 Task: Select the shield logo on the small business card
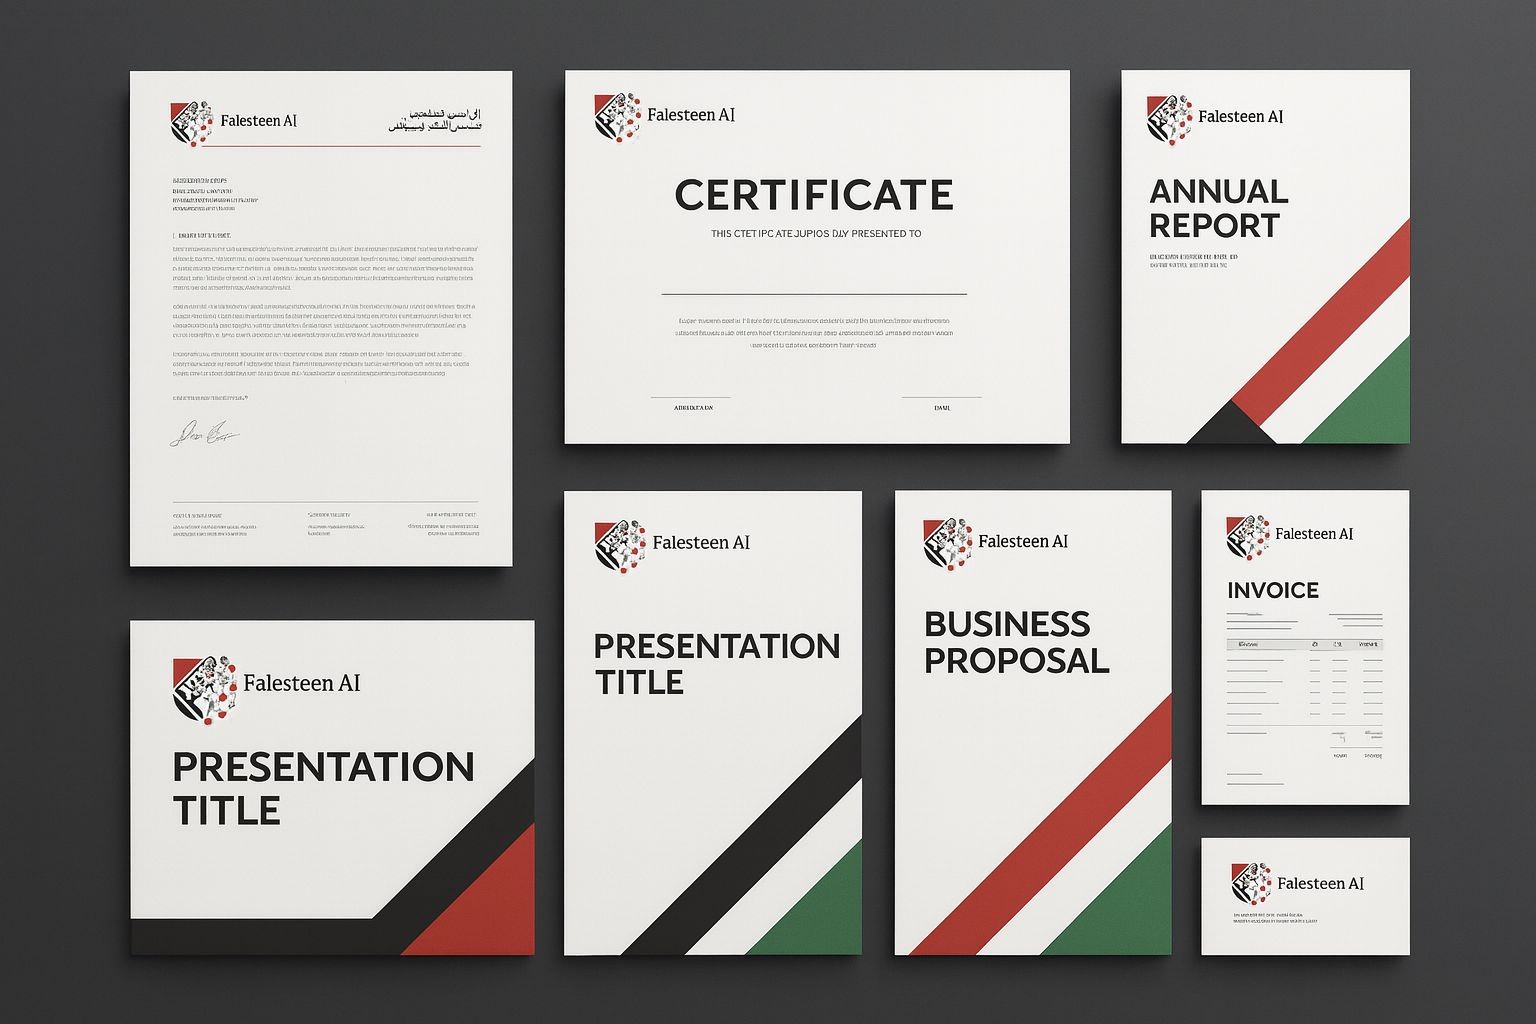1252,884
